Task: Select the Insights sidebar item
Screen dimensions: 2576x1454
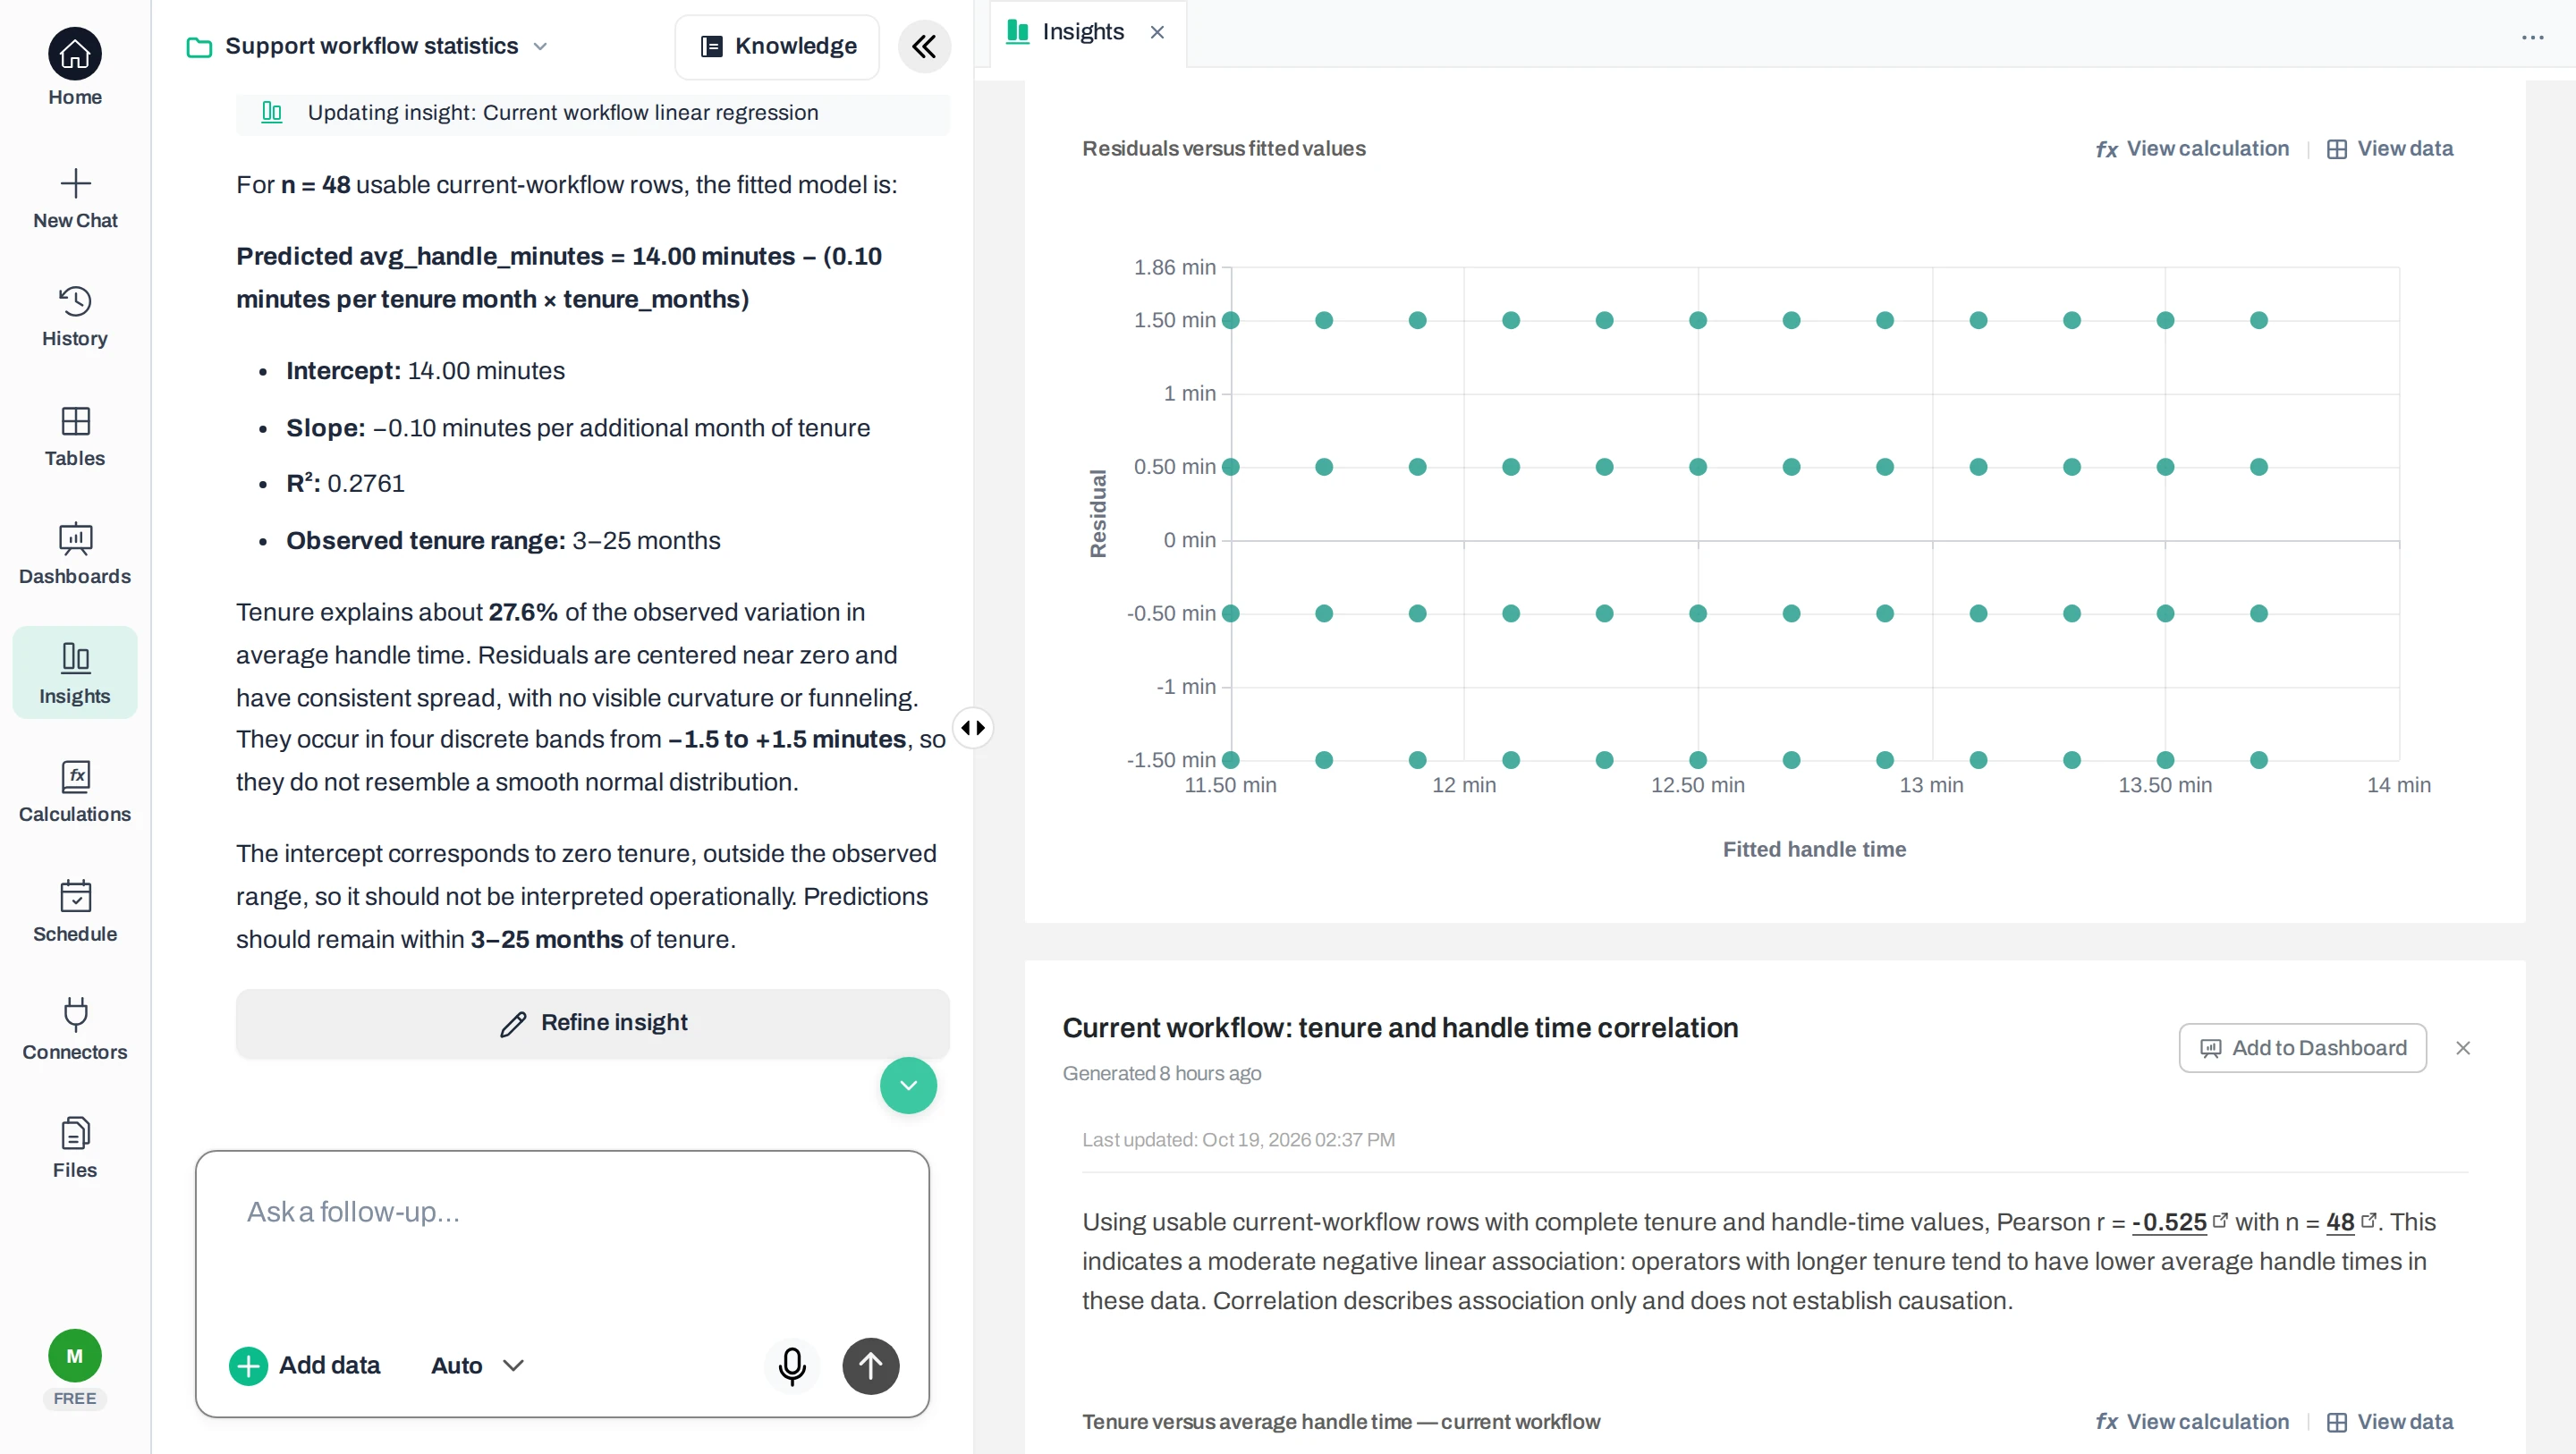Action: 75,673
